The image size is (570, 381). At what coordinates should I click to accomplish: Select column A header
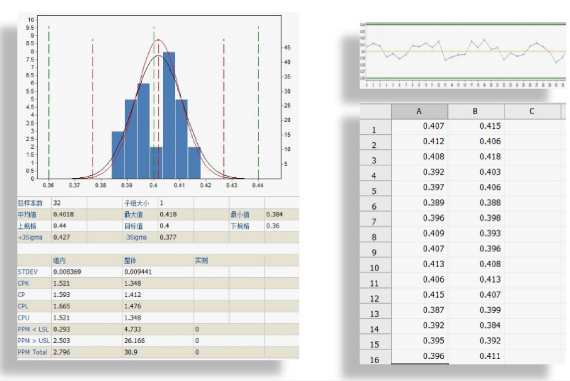click(420, 111)
